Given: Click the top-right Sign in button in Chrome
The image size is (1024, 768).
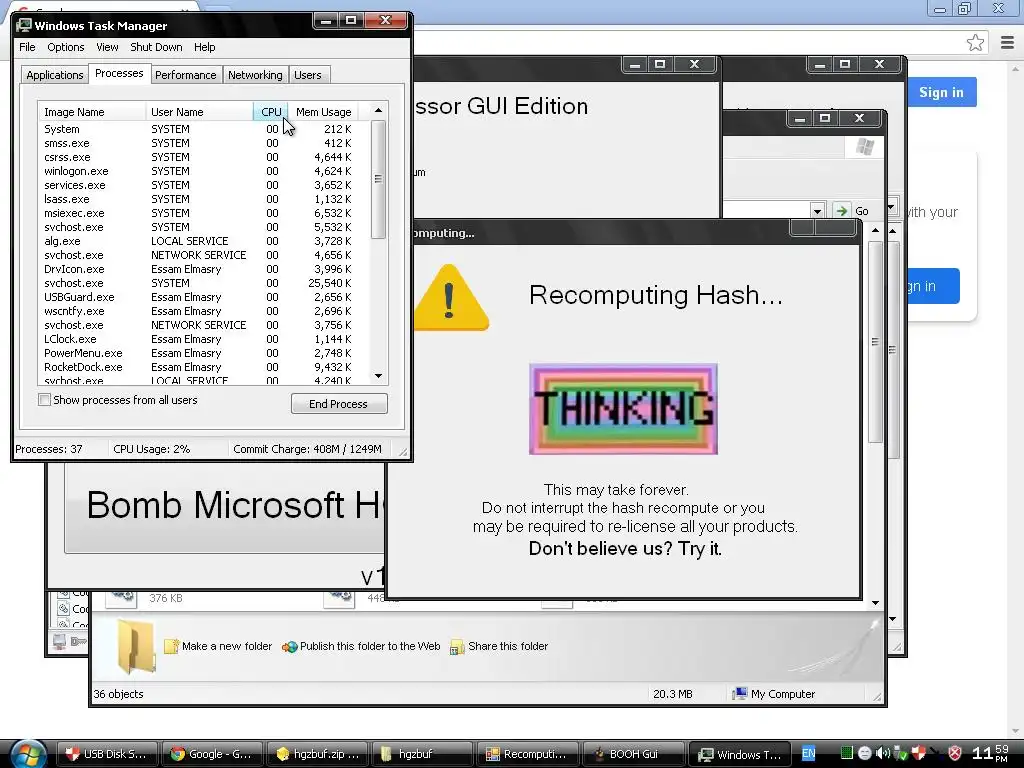Looking at the screenshot, I should click(x=941, y=92).
